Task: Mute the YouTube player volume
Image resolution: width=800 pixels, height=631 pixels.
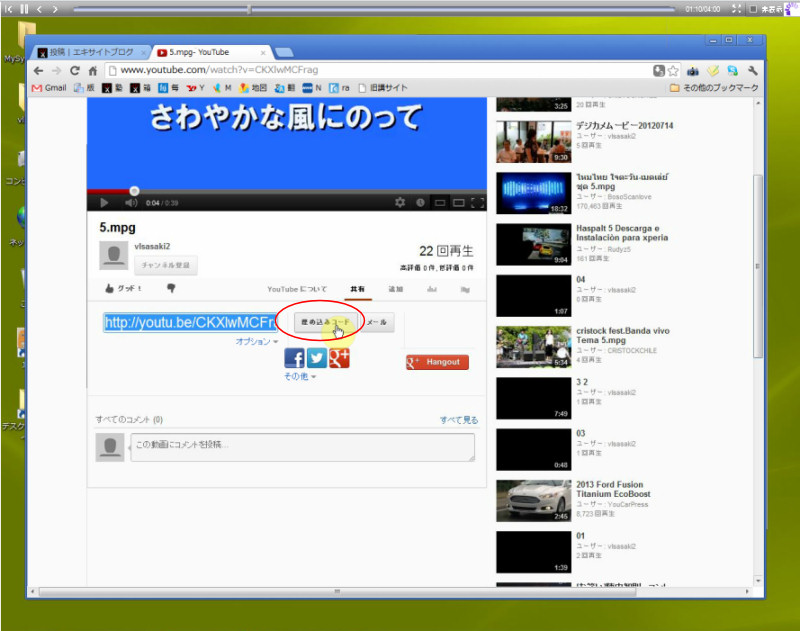Action: point(131,203)
